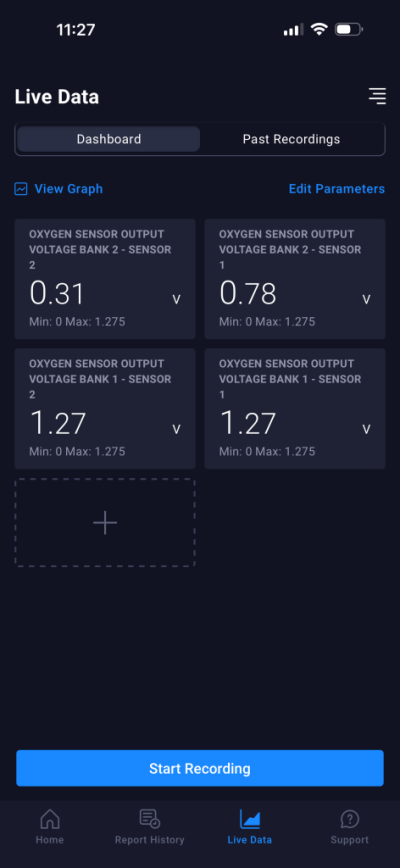Tap the Live Data chart icon
This screenshot has height=868, width=400.
250,819
